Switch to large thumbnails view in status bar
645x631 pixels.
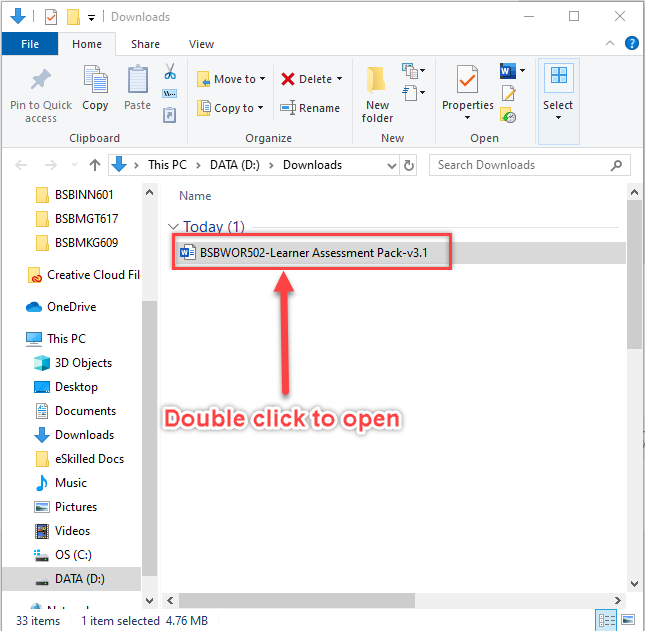coord(629,621)
